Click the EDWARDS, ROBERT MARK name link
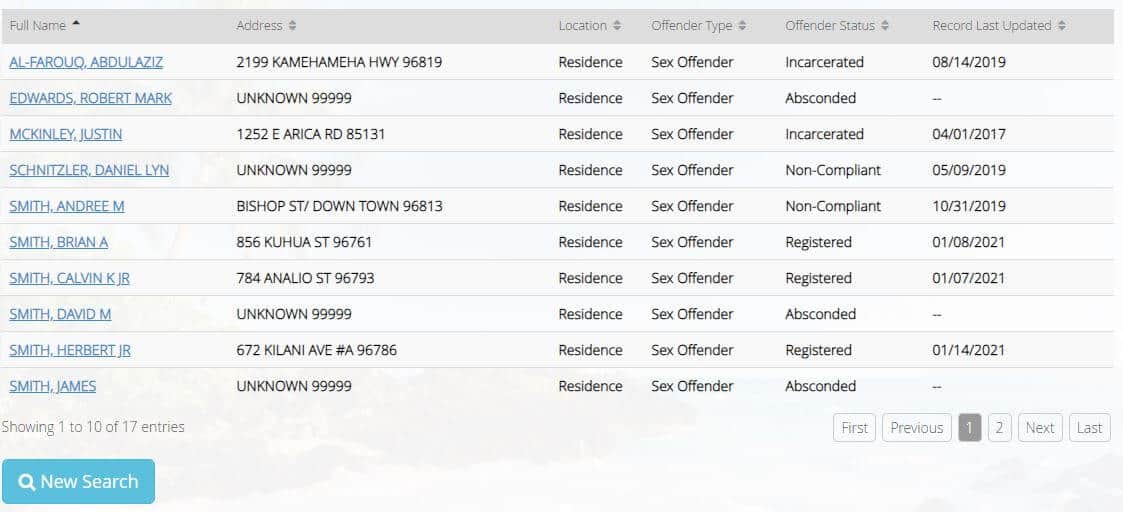This screenshot has height=512, width=1123. pyautogui.click(x=90, y=98)
